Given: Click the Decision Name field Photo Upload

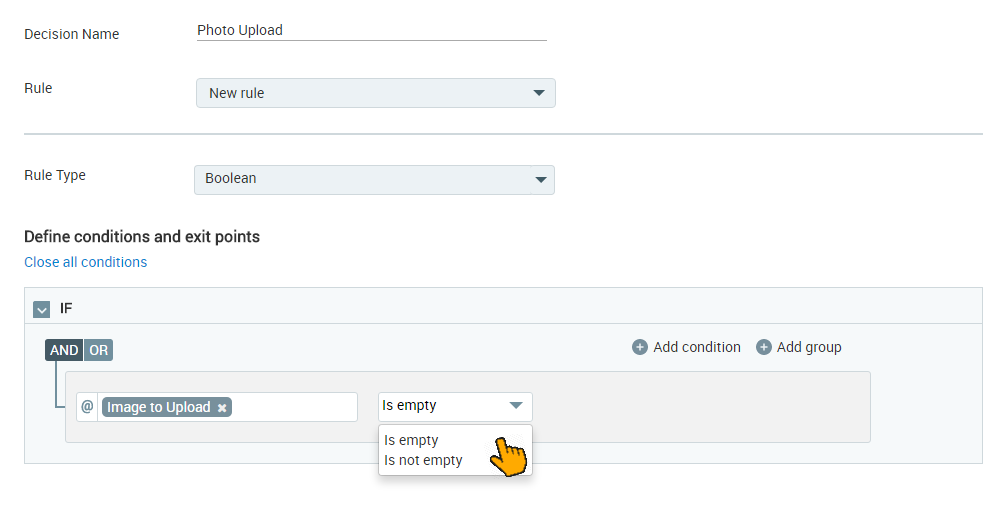Looking at the screenshot, I should 372,30.
